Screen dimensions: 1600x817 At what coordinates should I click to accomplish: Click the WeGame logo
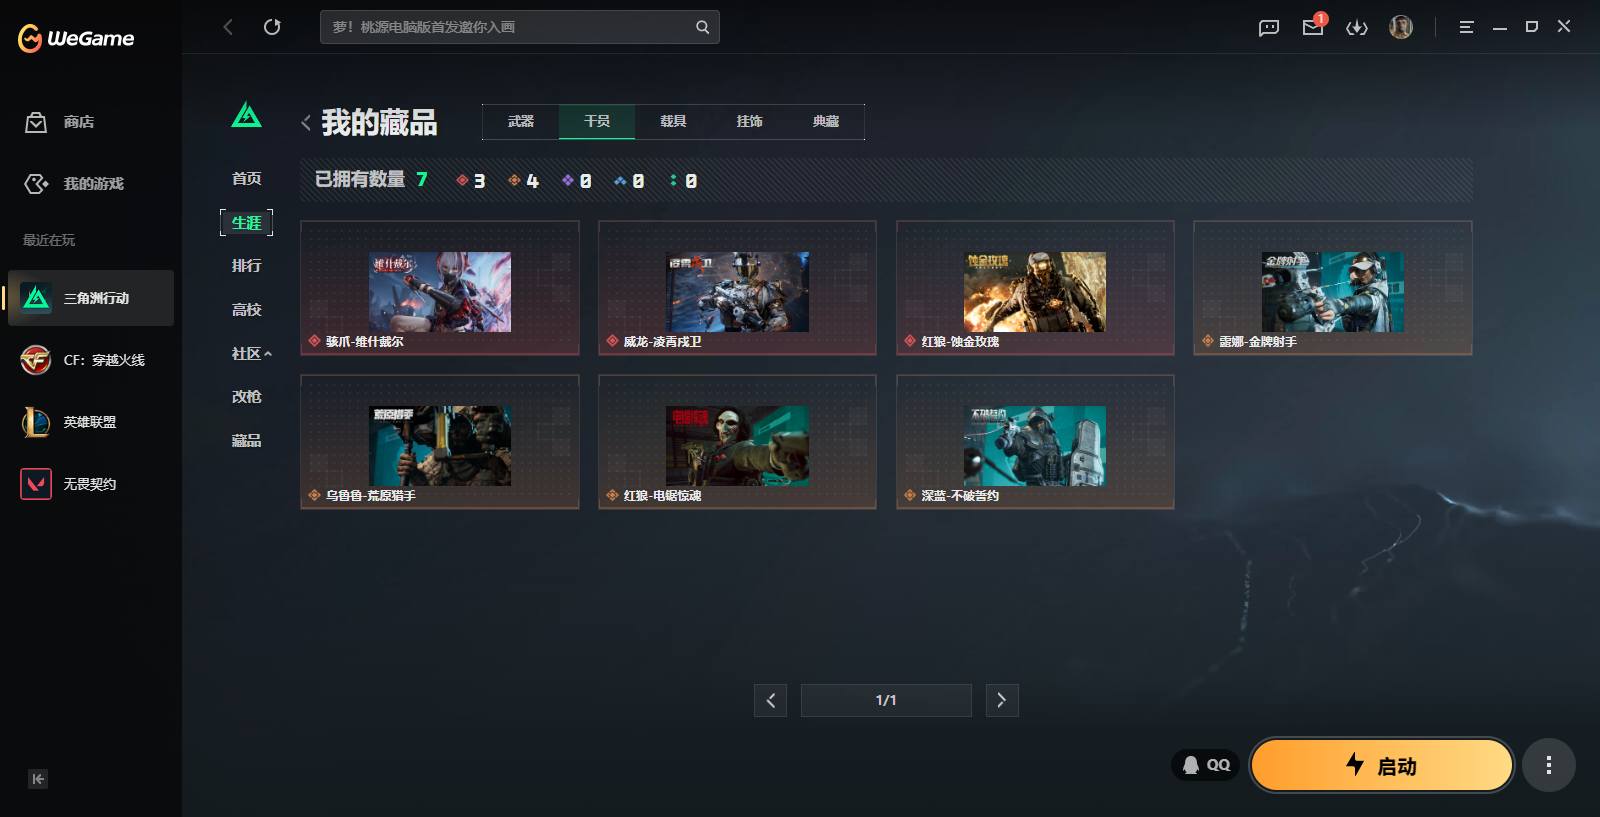(76, 38)
